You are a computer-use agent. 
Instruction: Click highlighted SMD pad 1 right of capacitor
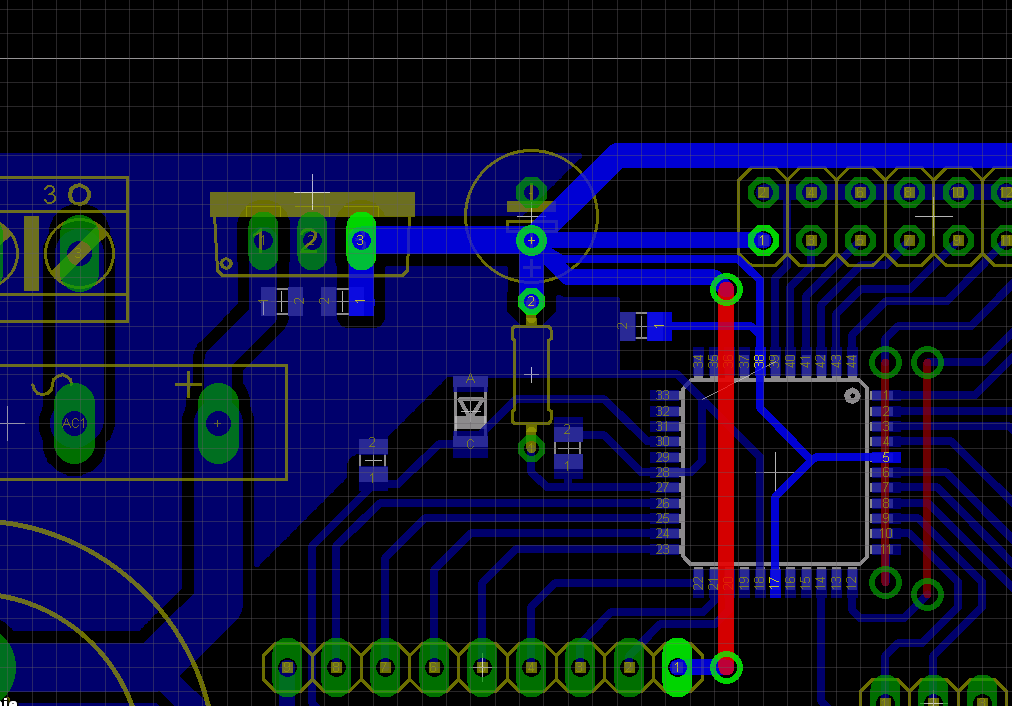click(659, 326)
